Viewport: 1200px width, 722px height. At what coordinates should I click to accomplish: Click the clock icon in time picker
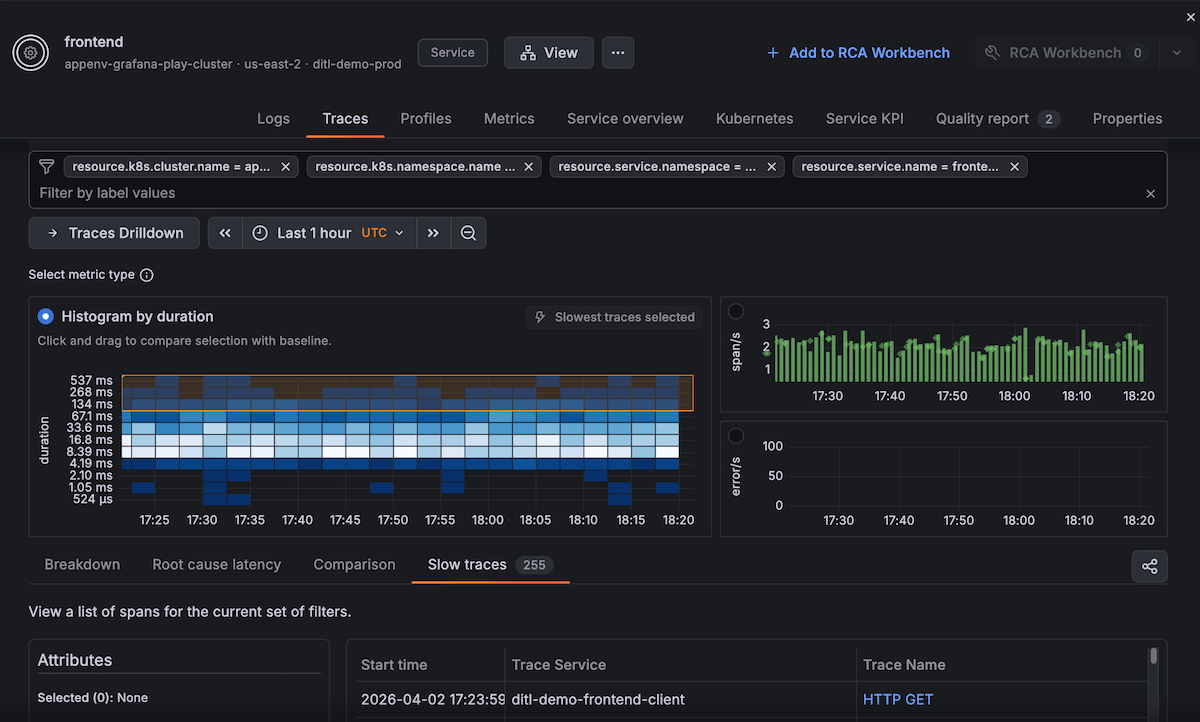[259, 232]
